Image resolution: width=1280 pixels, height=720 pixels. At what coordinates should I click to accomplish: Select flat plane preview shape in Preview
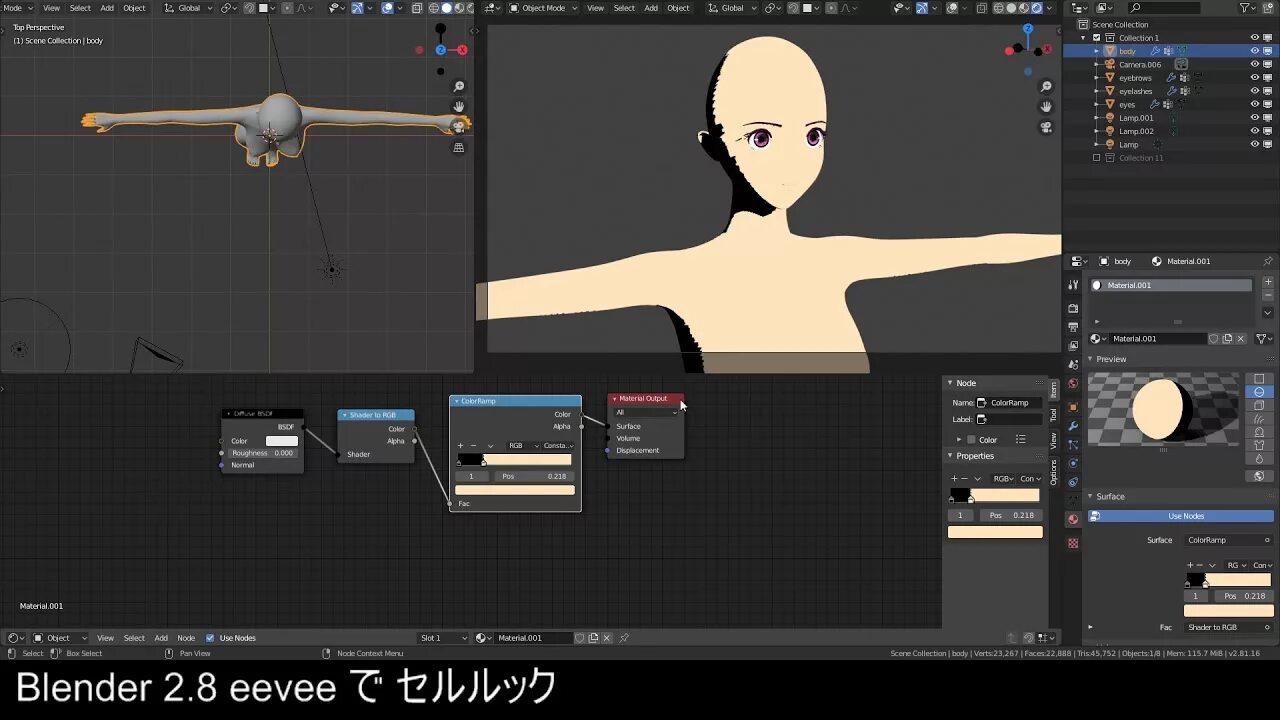(1259, 379)
